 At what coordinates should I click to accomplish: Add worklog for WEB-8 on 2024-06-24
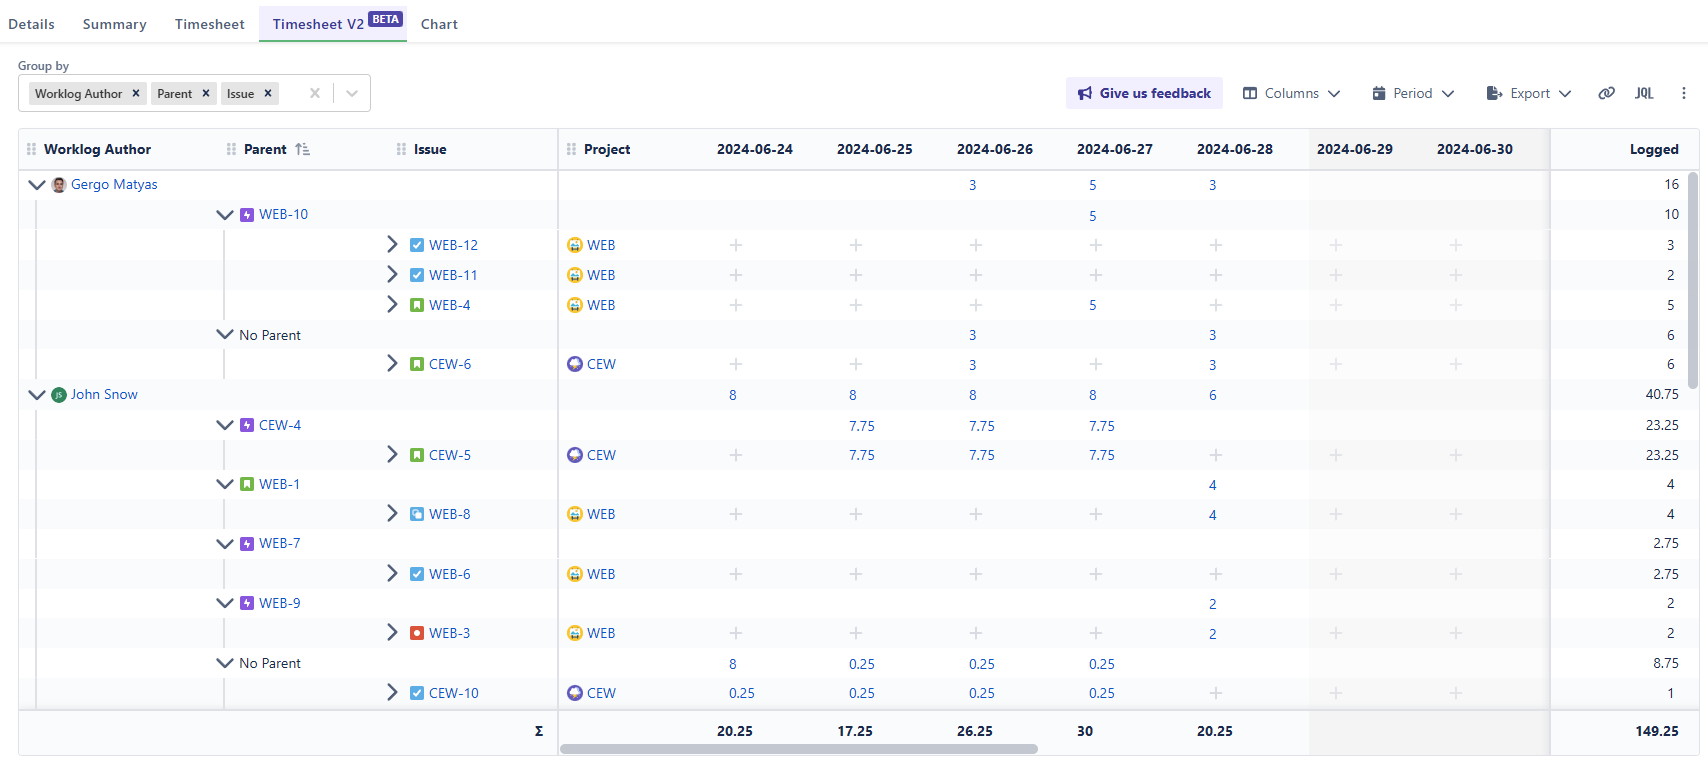(x=735, y=514)
